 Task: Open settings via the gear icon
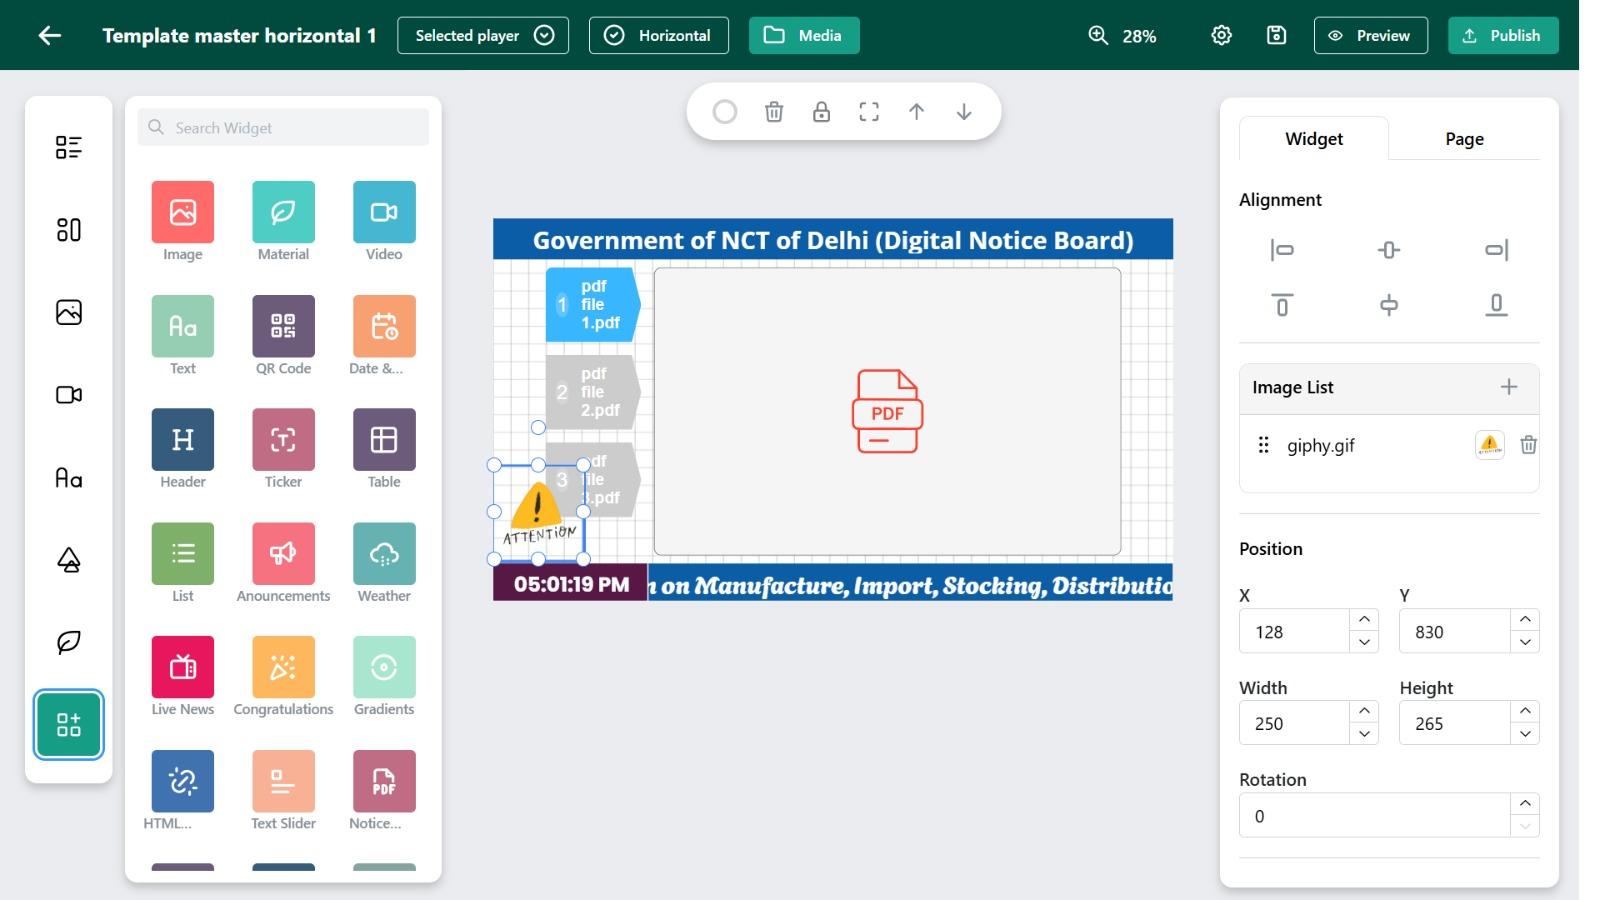(1220, 34)
